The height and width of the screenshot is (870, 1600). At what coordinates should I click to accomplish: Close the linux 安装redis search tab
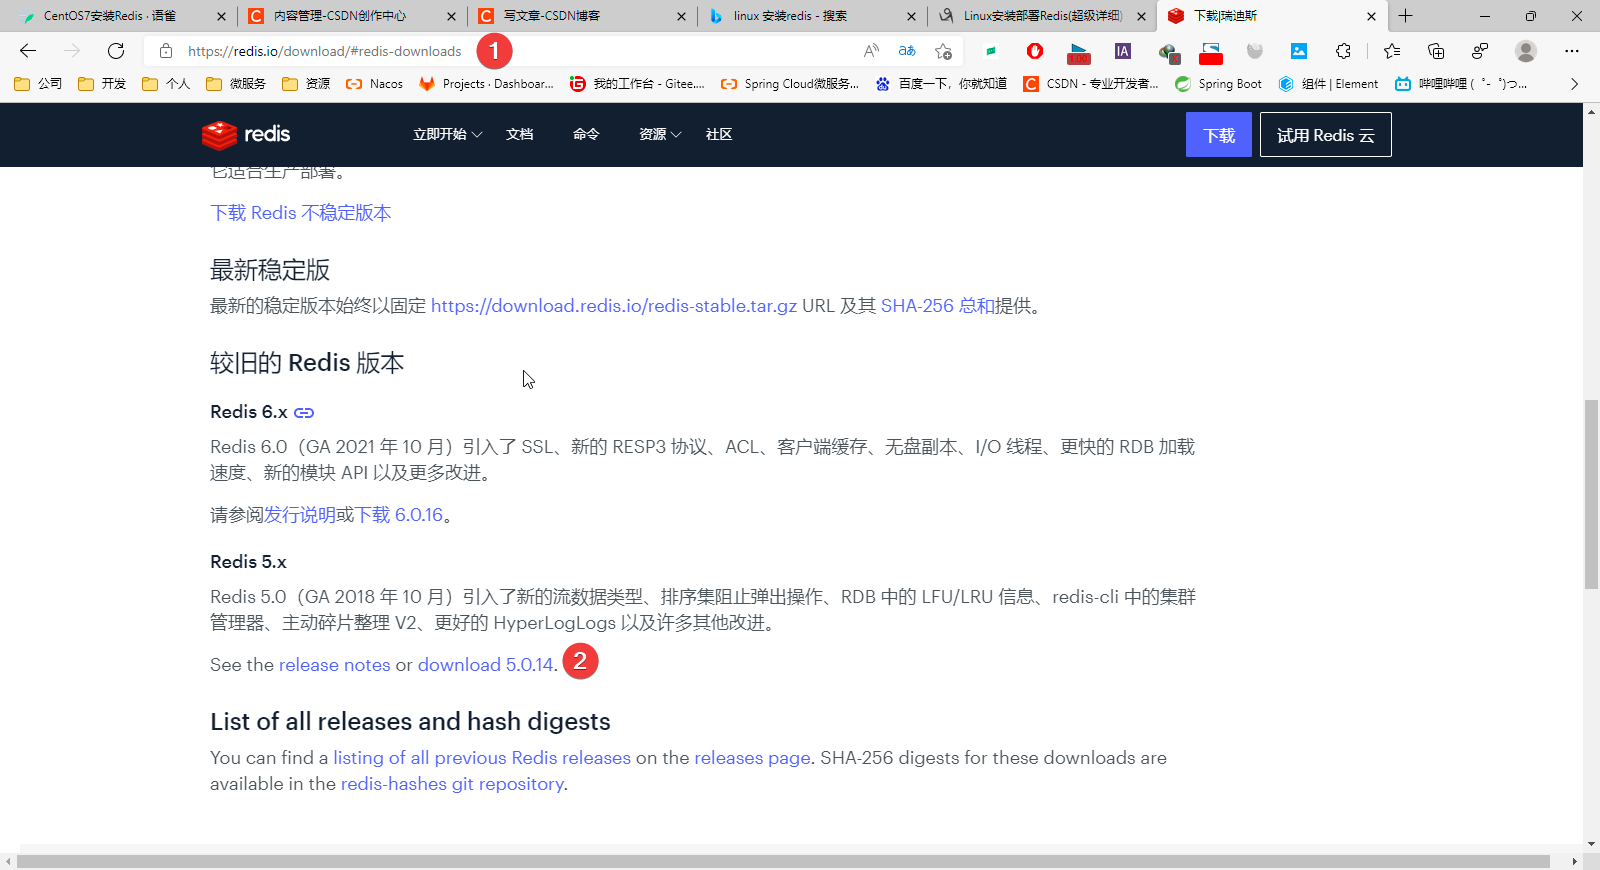coord(911,16)
